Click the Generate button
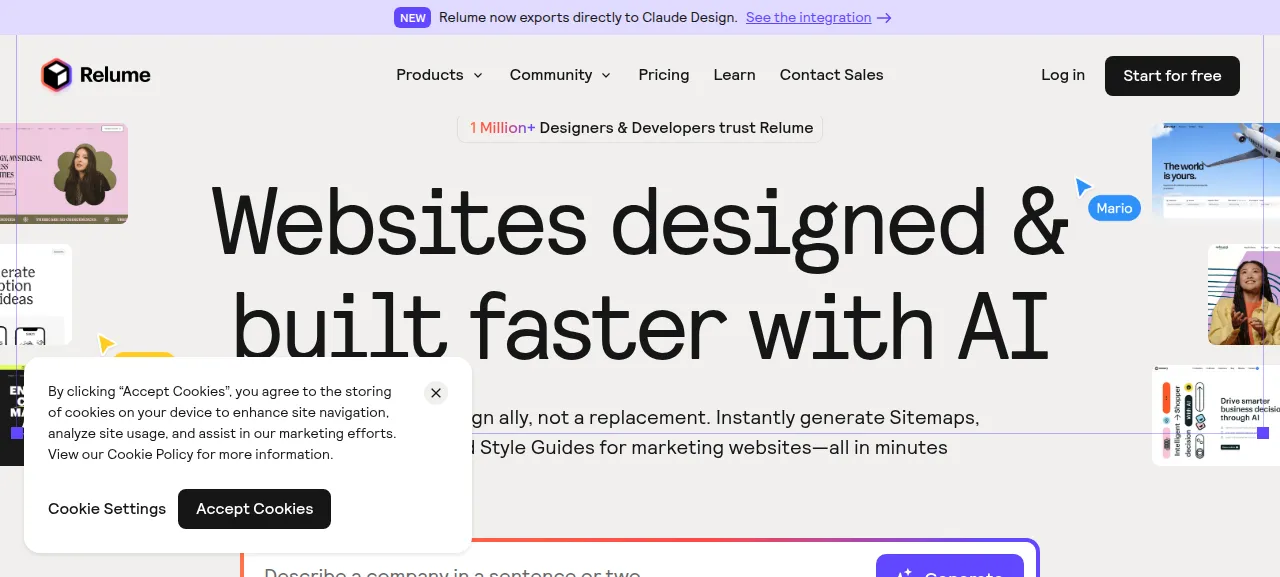The image size is (1280, 577). coord(950,566)
